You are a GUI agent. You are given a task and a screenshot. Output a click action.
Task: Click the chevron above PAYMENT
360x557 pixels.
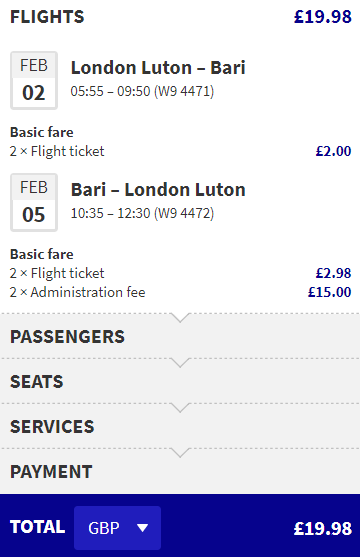180,453
